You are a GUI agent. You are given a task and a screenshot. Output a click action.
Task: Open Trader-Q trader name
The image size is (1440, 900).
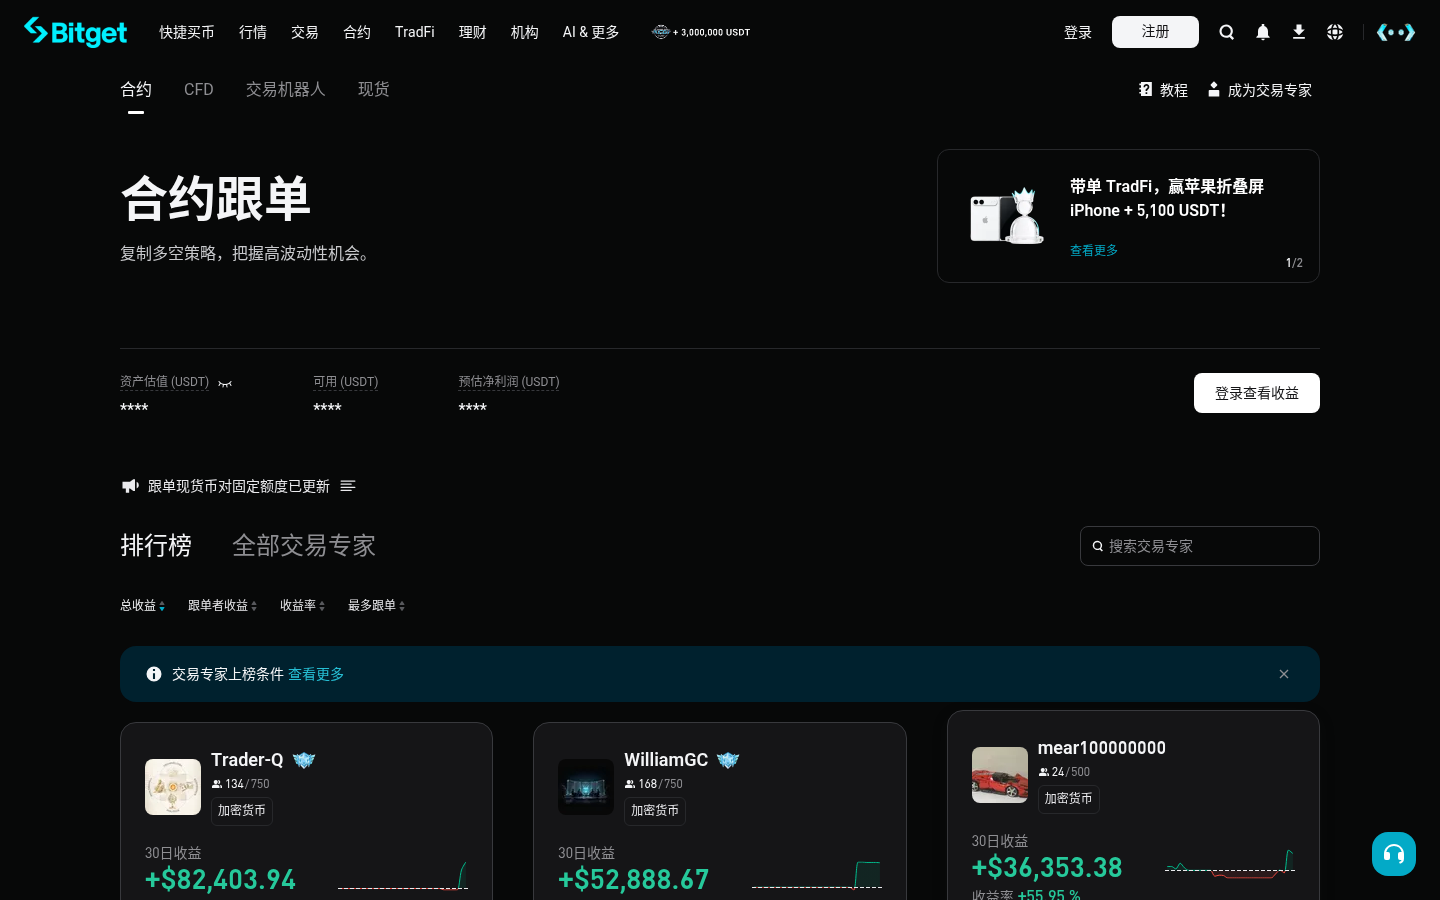tap(247, 760)
